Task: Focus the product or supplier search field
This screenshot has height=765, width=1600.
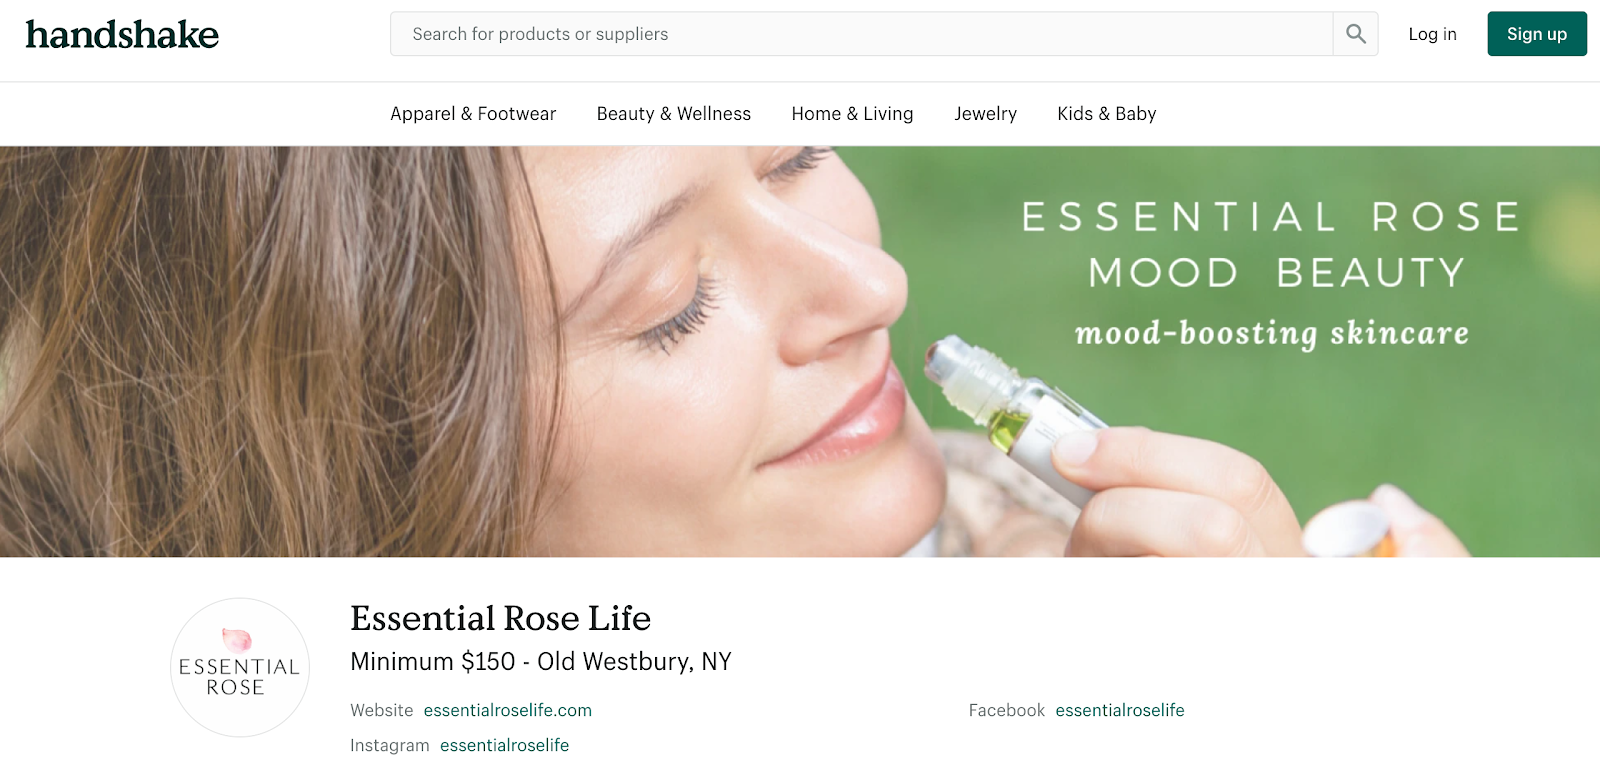Action: pos(861,34)
